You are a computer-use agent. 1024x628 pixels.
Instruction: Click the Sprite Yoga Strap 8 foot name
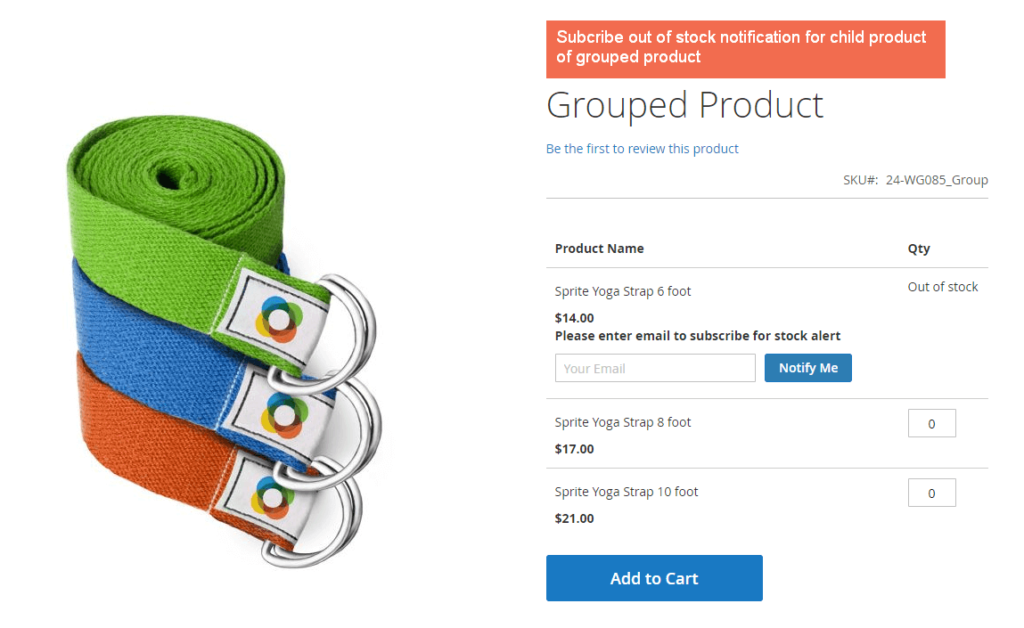coord(623,423)
